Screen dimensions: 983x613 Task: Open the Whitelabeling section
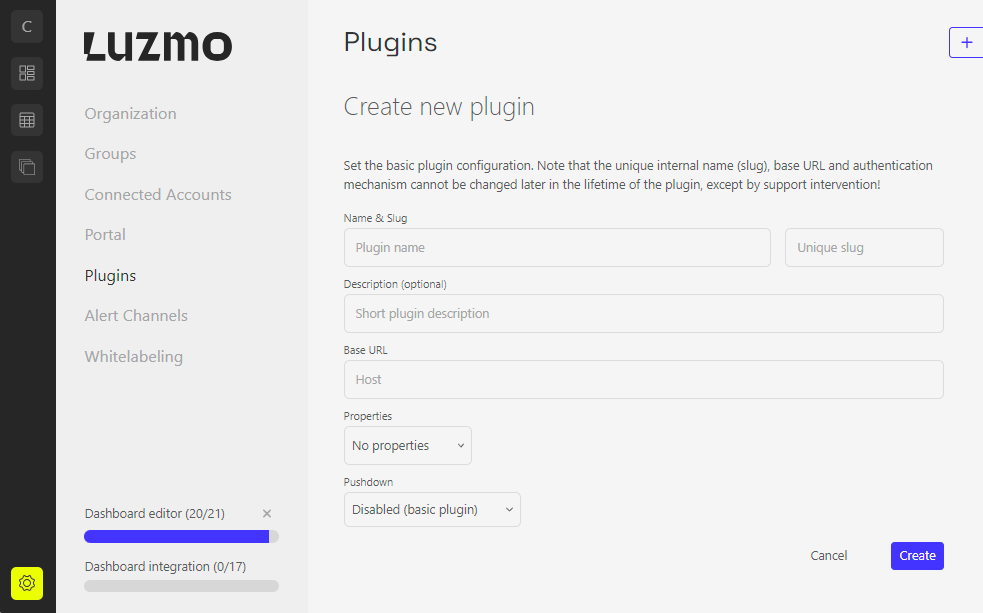pos(133,356)
